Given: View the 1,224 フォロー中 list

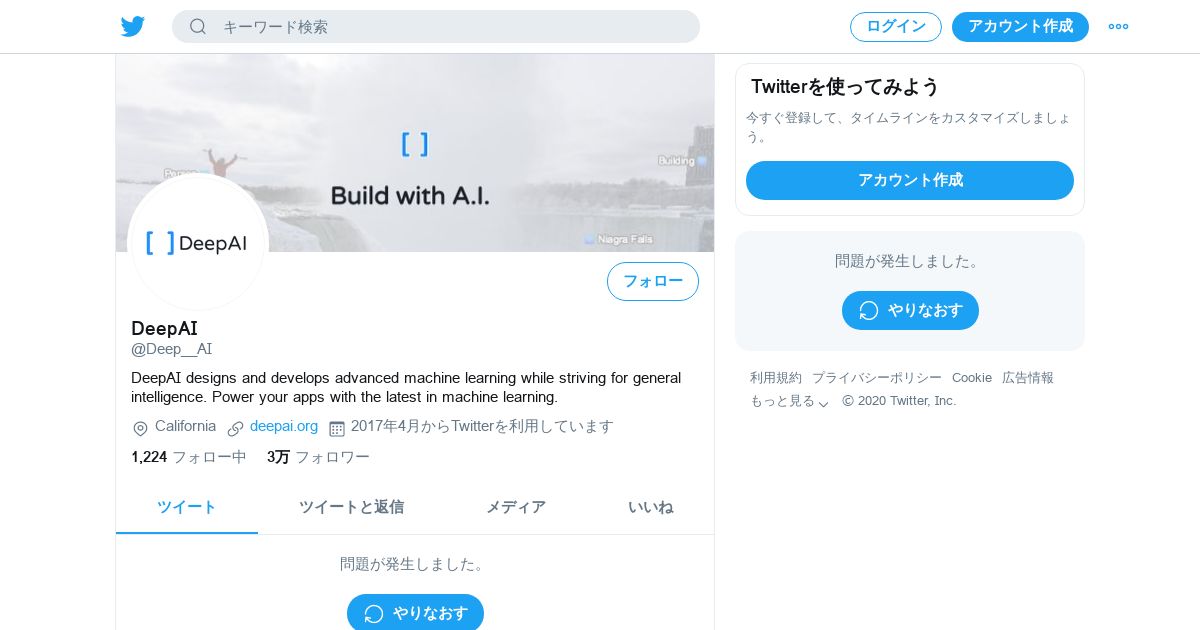Looking at the screenshot, I should [189, 457].
